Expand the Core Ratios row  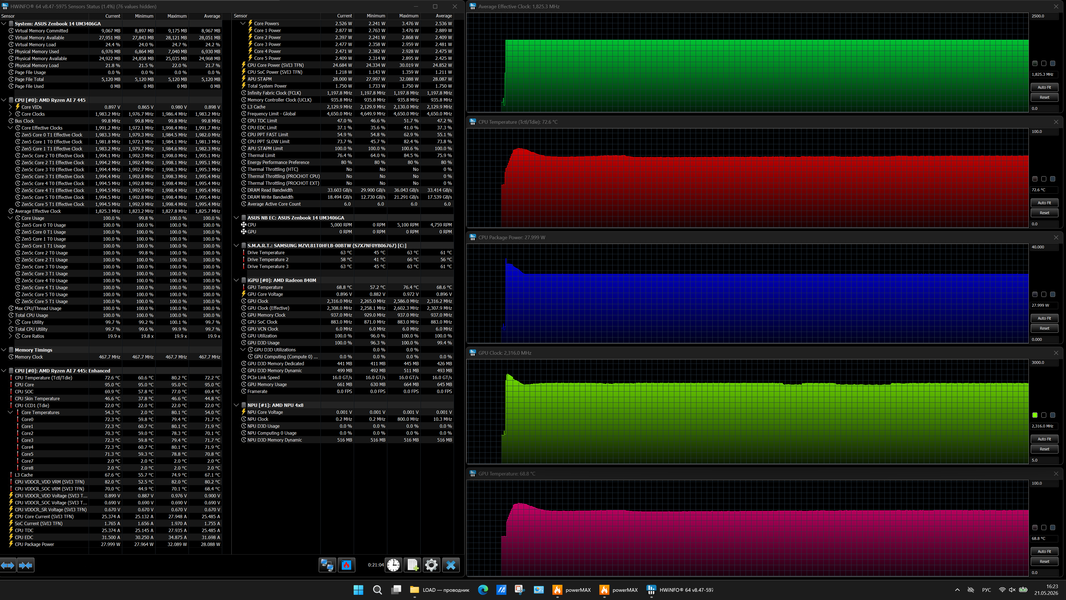[x=10, y=336]
